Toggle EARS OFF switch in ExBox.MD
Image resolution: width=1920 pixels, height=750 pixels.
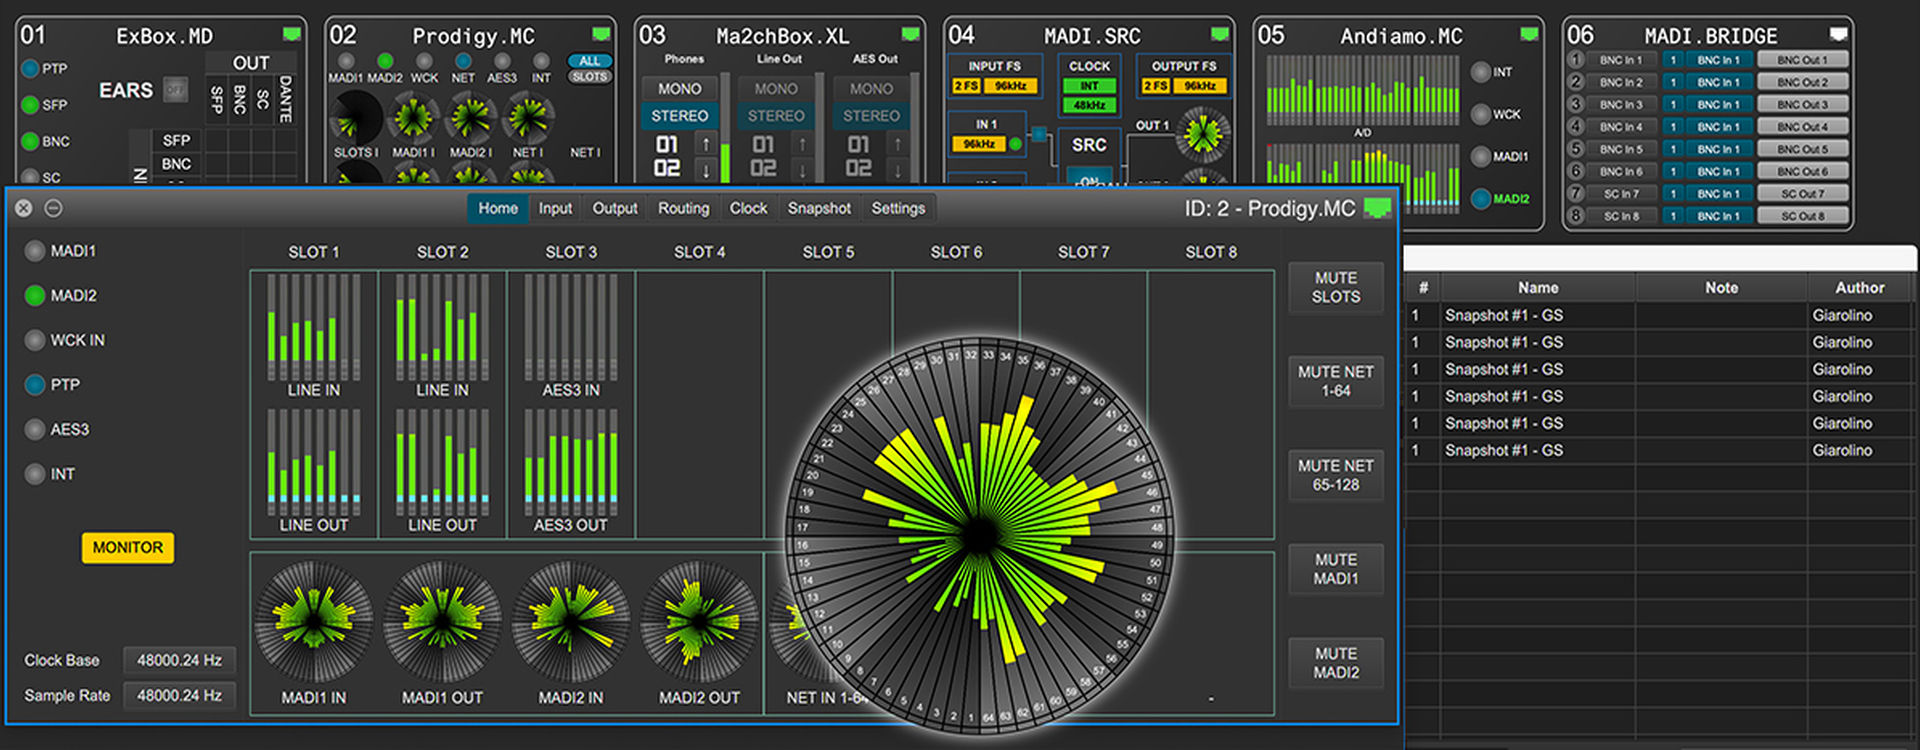click(176, 90)
